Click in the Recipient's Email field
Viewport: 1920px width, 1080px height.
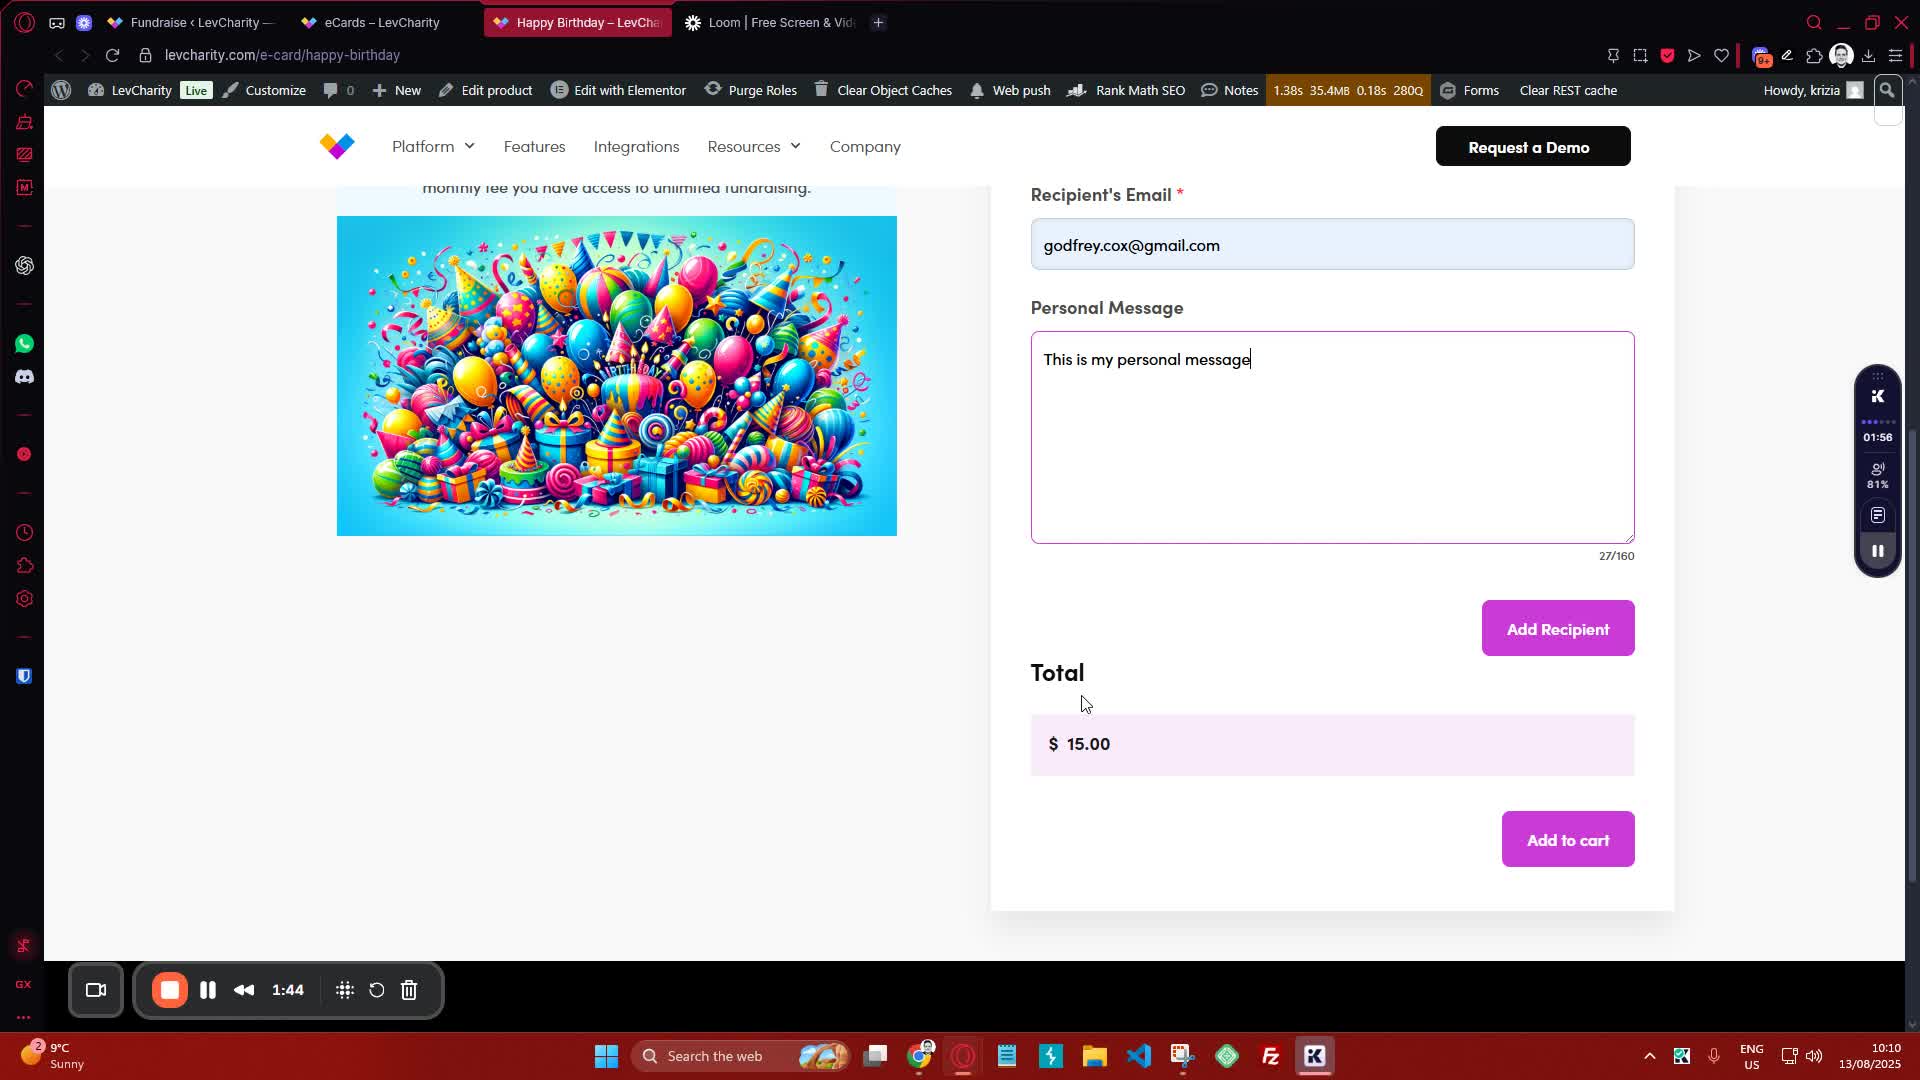(1332, 245)
